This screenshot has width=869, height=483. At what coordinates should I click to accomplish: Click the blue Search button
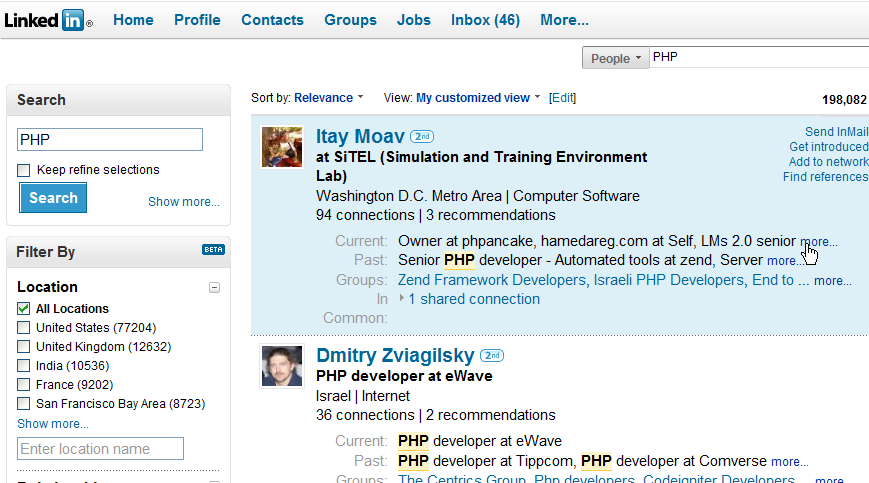[x=53, y=198]
